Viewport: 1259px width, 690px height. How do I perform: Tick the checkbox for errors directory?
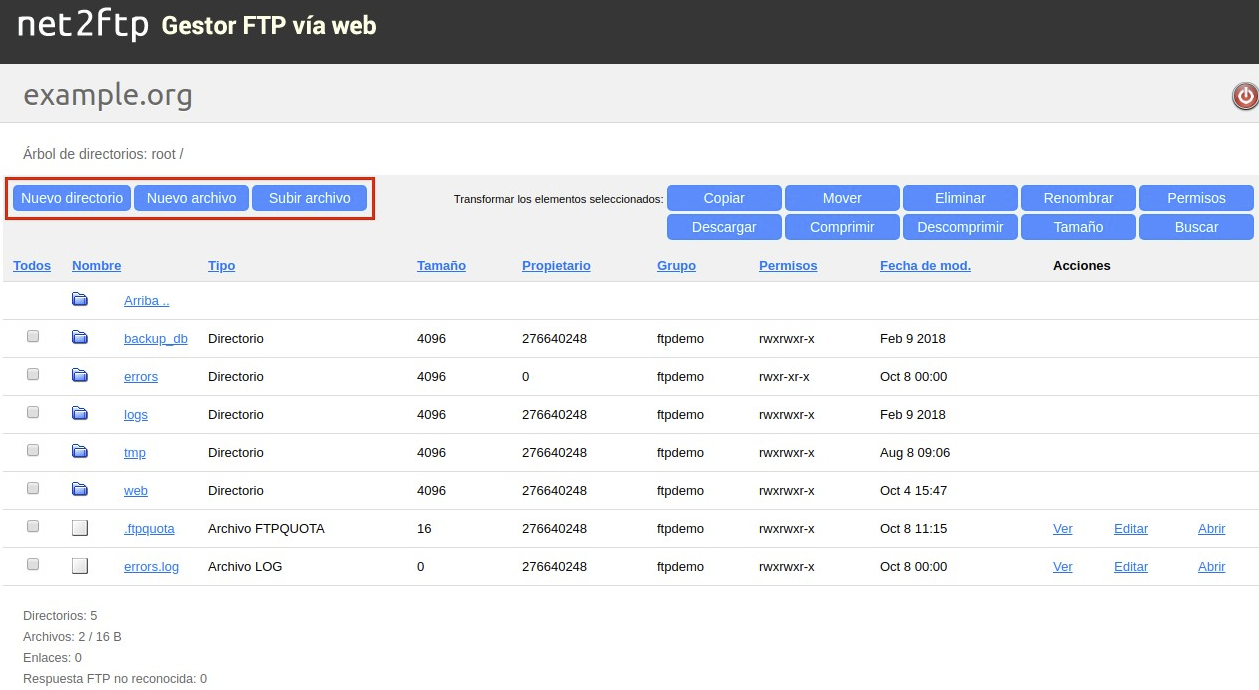pos(33,375)
